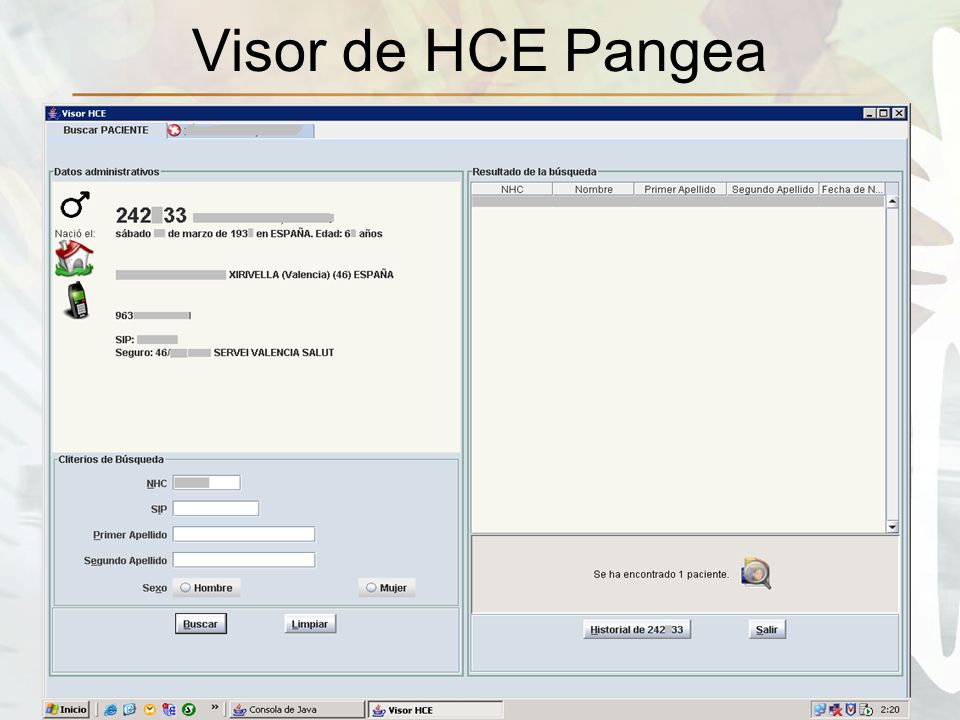Click the mobile phone icon
960x720 pixels.
[x=77, y=300]
